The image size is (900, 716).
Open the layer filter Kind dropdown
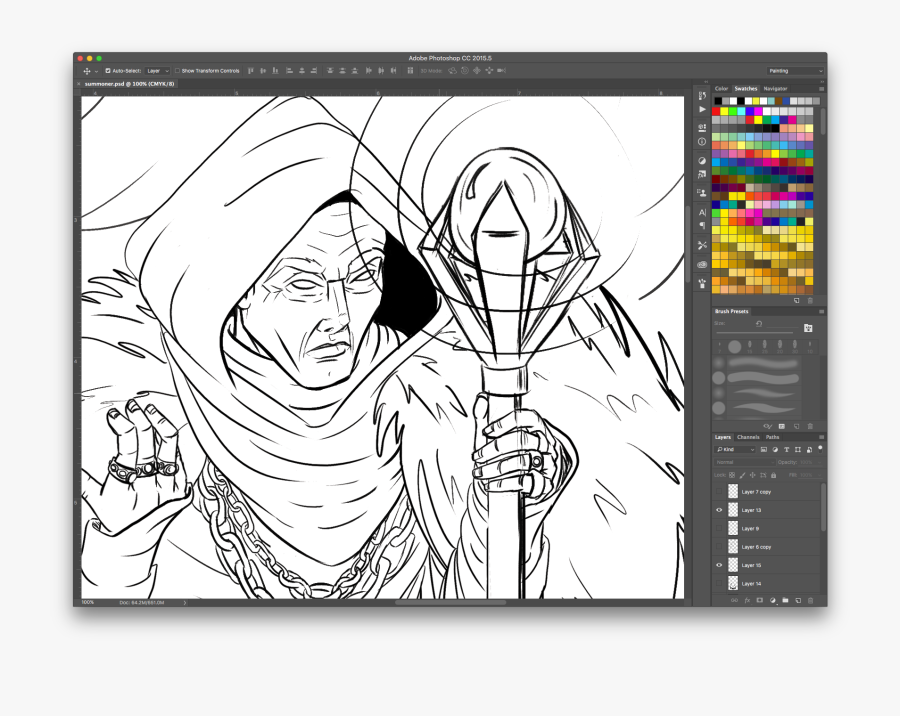(733, 448)
